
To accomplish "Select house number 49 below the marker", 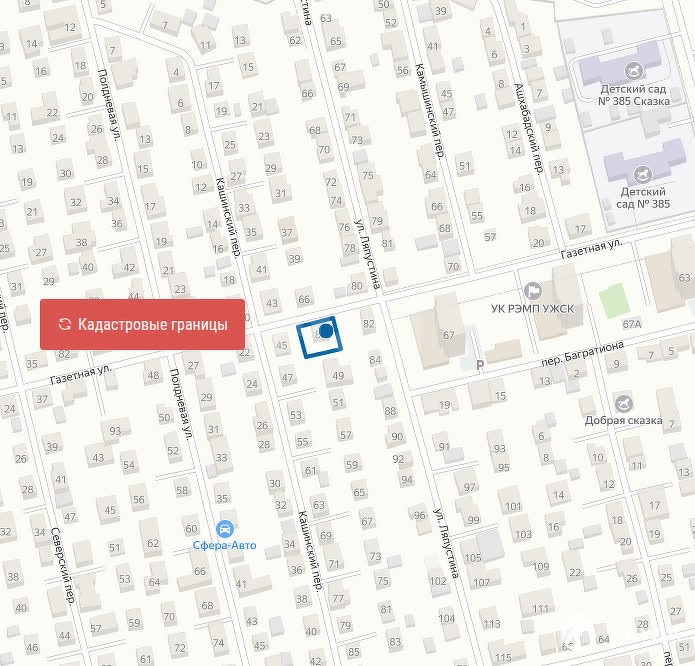I will coord(338,376).
